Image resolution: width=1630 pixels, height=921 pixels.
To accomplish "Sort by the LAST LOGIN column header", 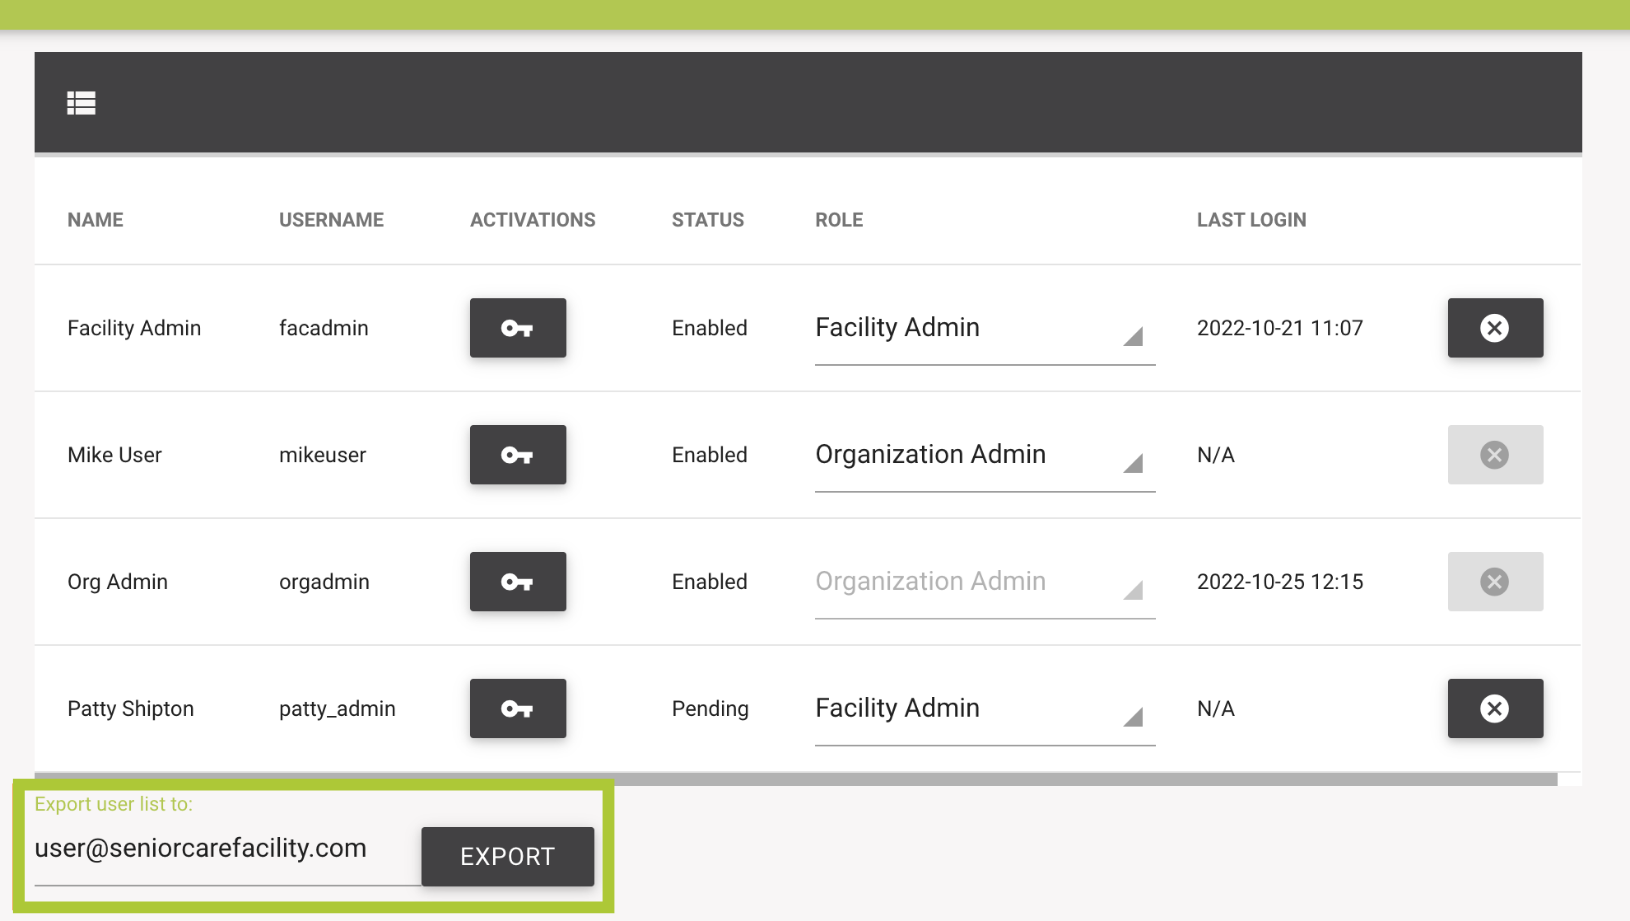I will click(x=1251, y=220).
